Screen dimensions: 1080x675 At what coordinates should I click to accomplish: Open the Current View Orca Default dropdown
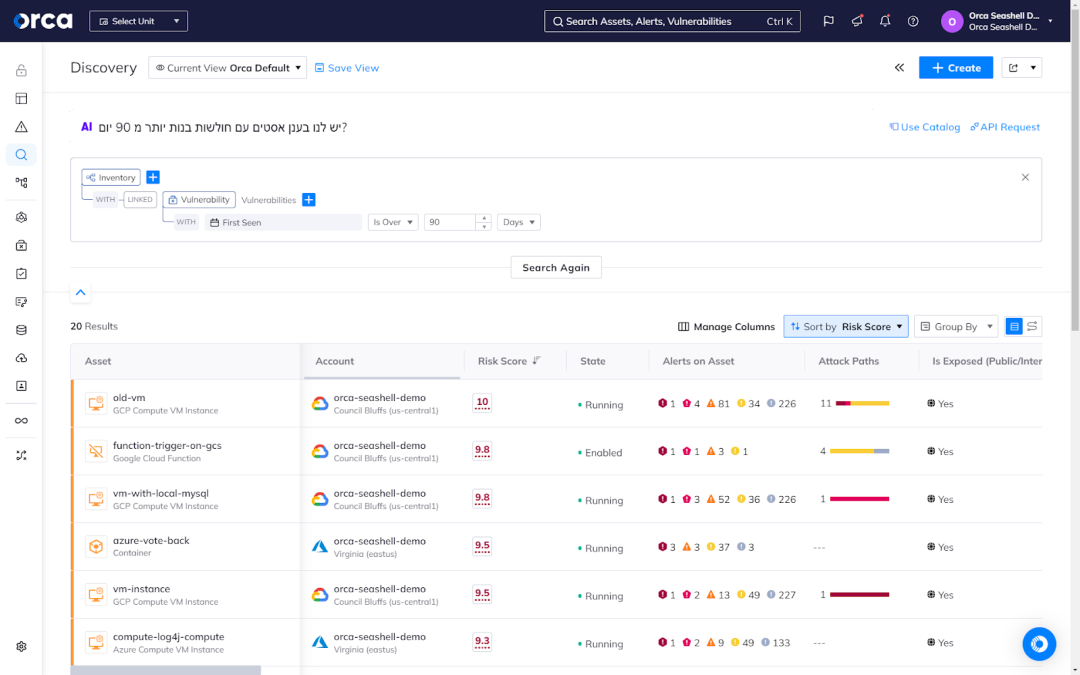click(227, 68)
